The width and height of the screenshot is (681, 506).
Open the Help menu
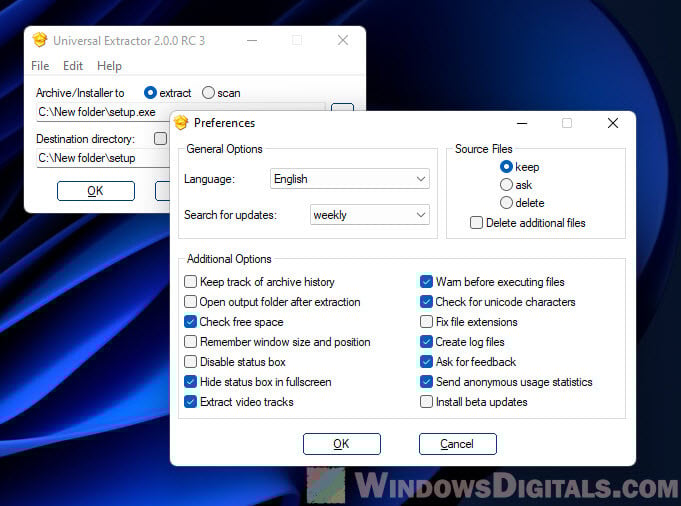click(109, 66)
